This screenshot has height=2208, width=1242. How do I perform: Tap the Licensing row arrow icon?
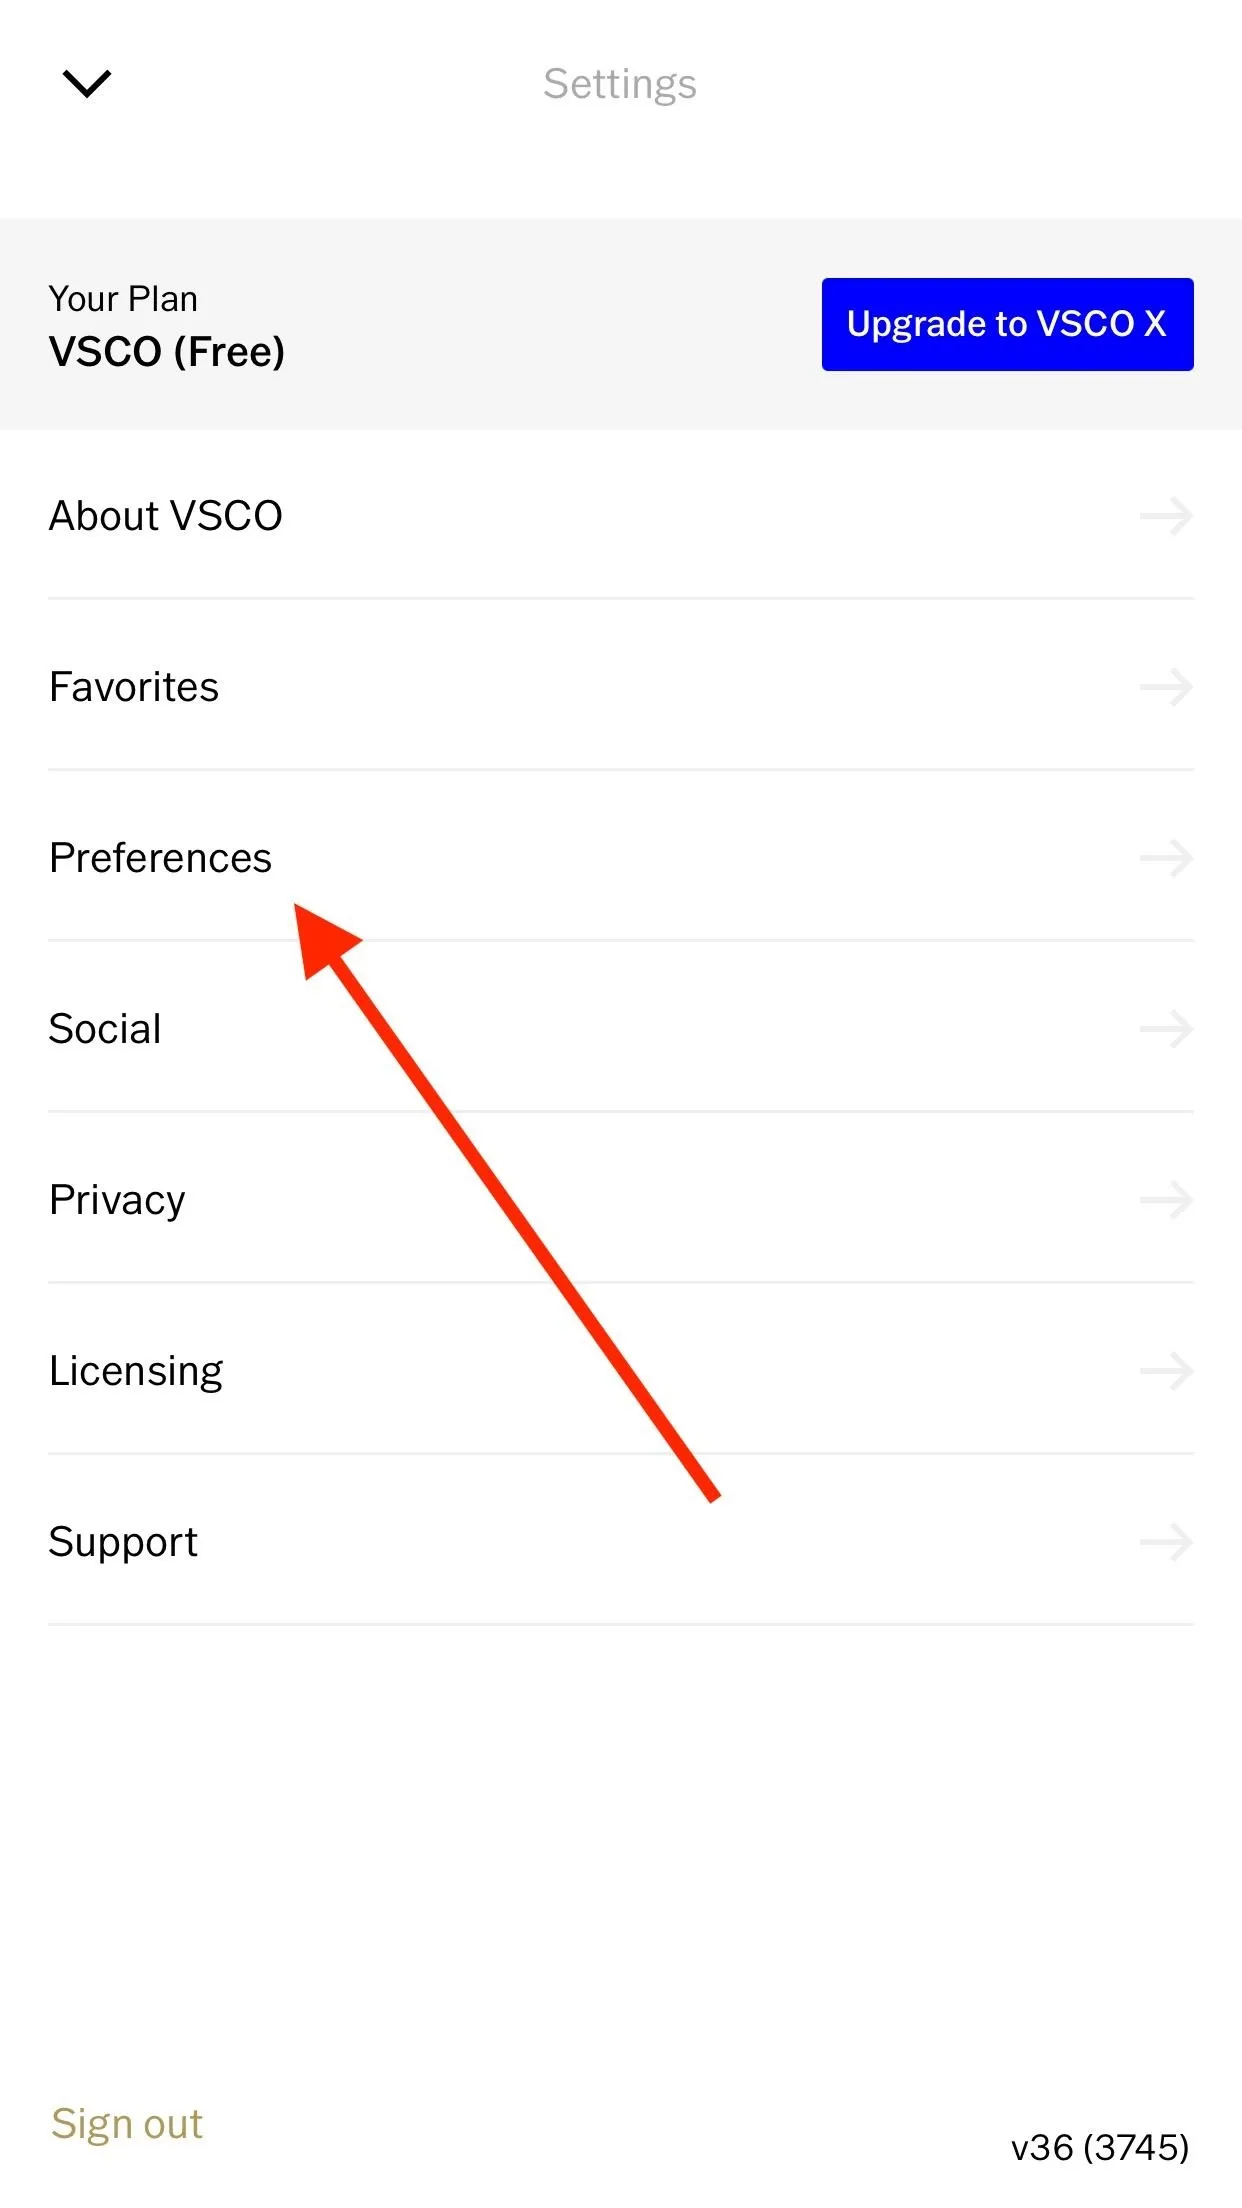click(x=1166, y=1370)
